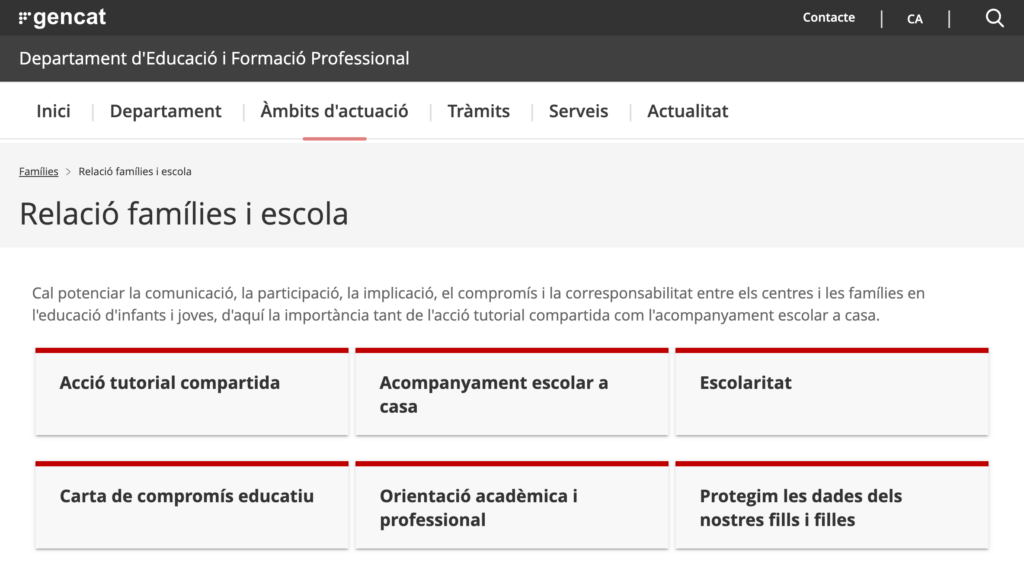
Task: Click Departament d'Educació i Formació Professional title
Action: pos(214,59)
